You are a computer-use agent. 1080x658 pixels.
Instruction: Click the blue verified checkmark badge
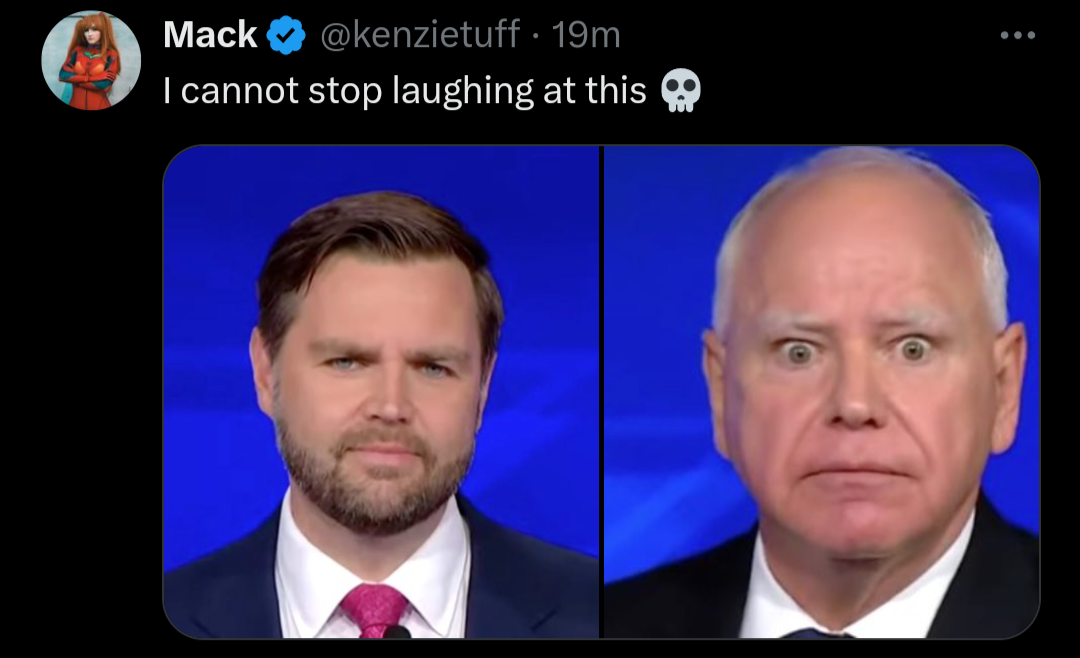(286, 35)
